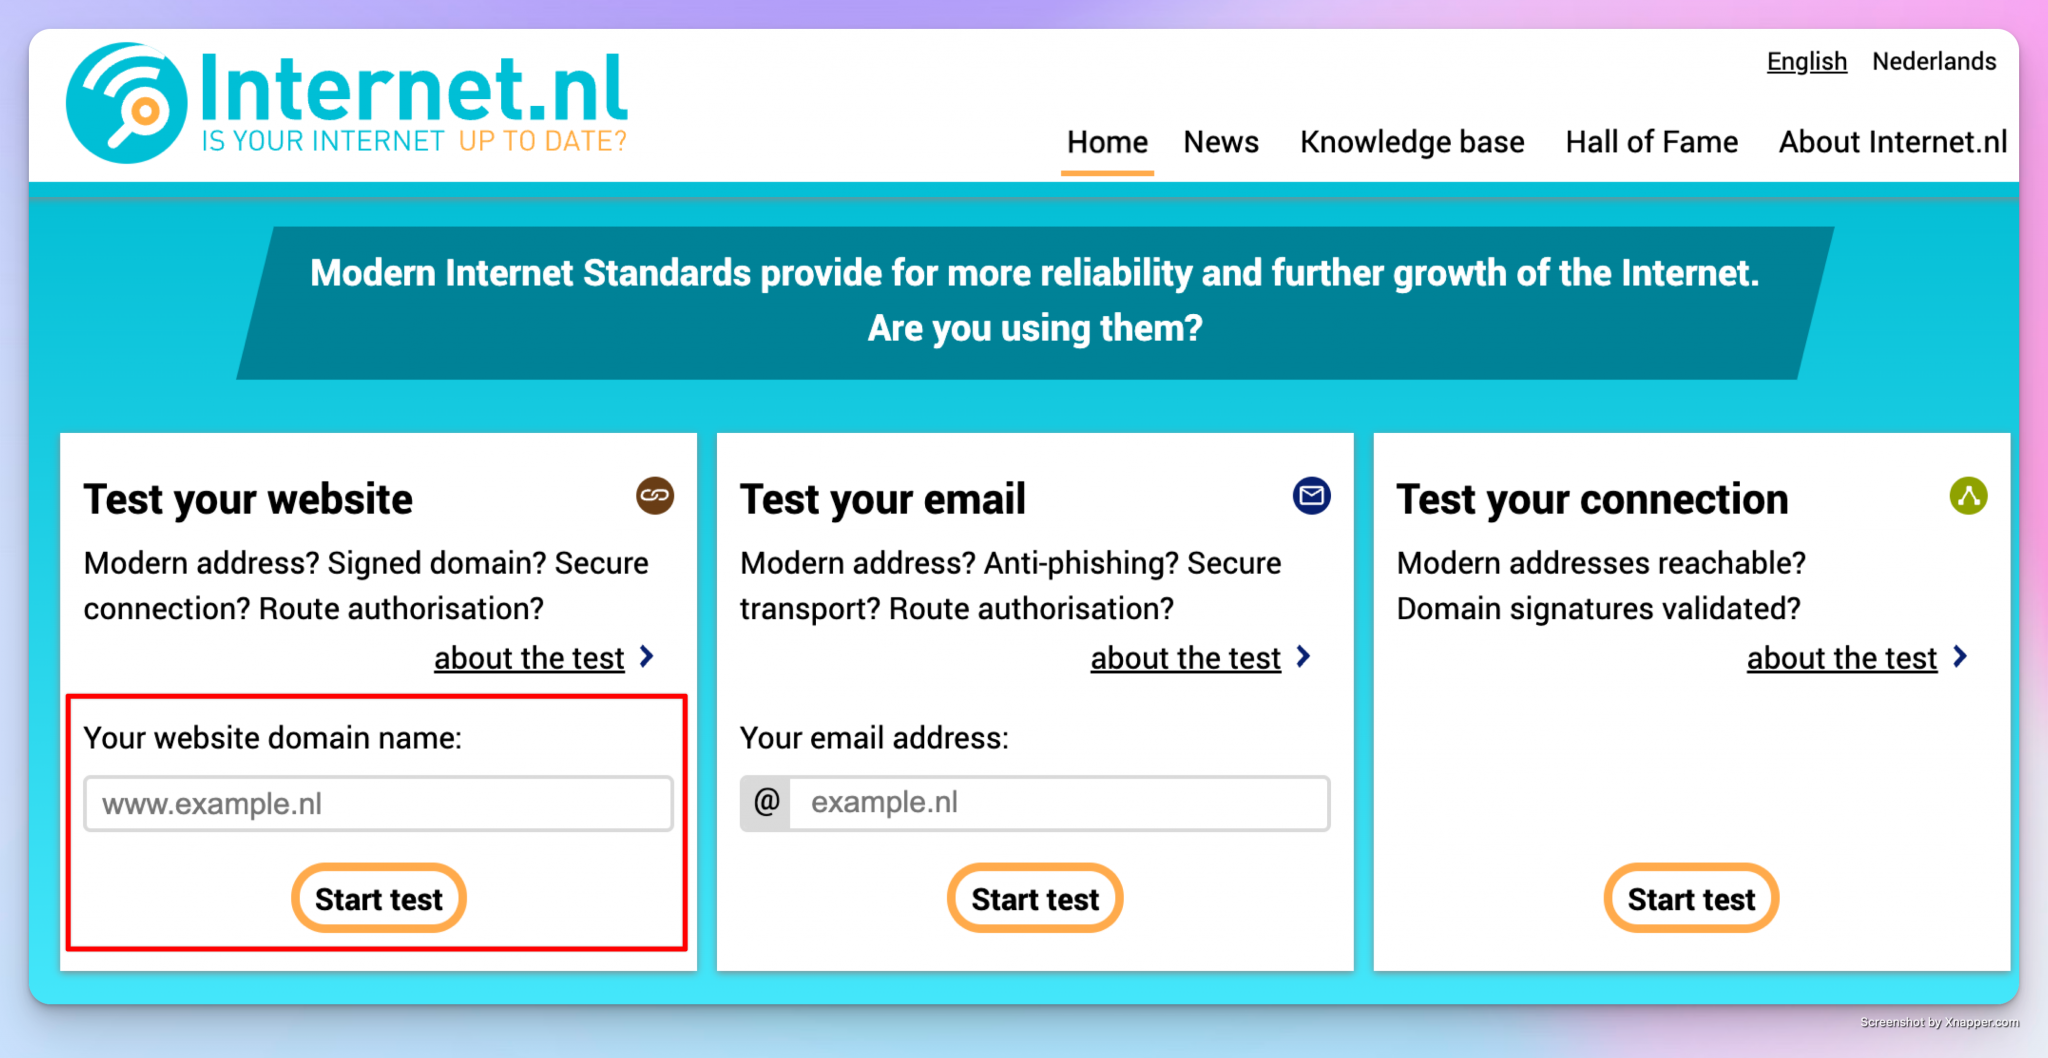The image size is (2048, 1058).
Task: Switch language to Nederlands
Action: pos(1934,61)
